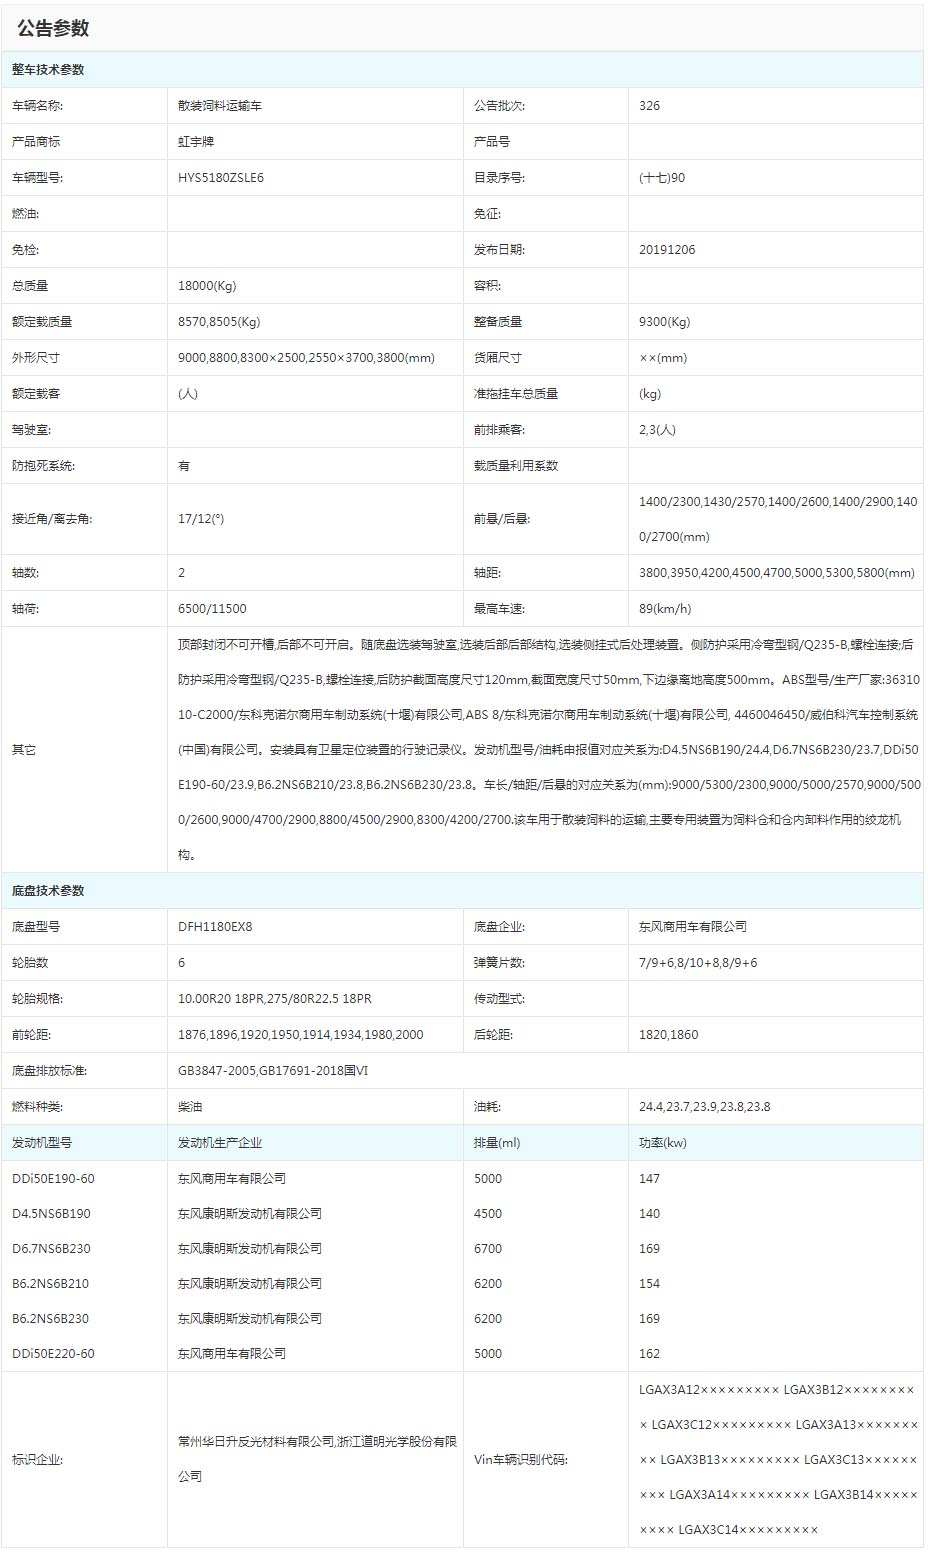
Task: Select engine model D4.5NS6B190 row
Action: click(x=51, y=1214)
